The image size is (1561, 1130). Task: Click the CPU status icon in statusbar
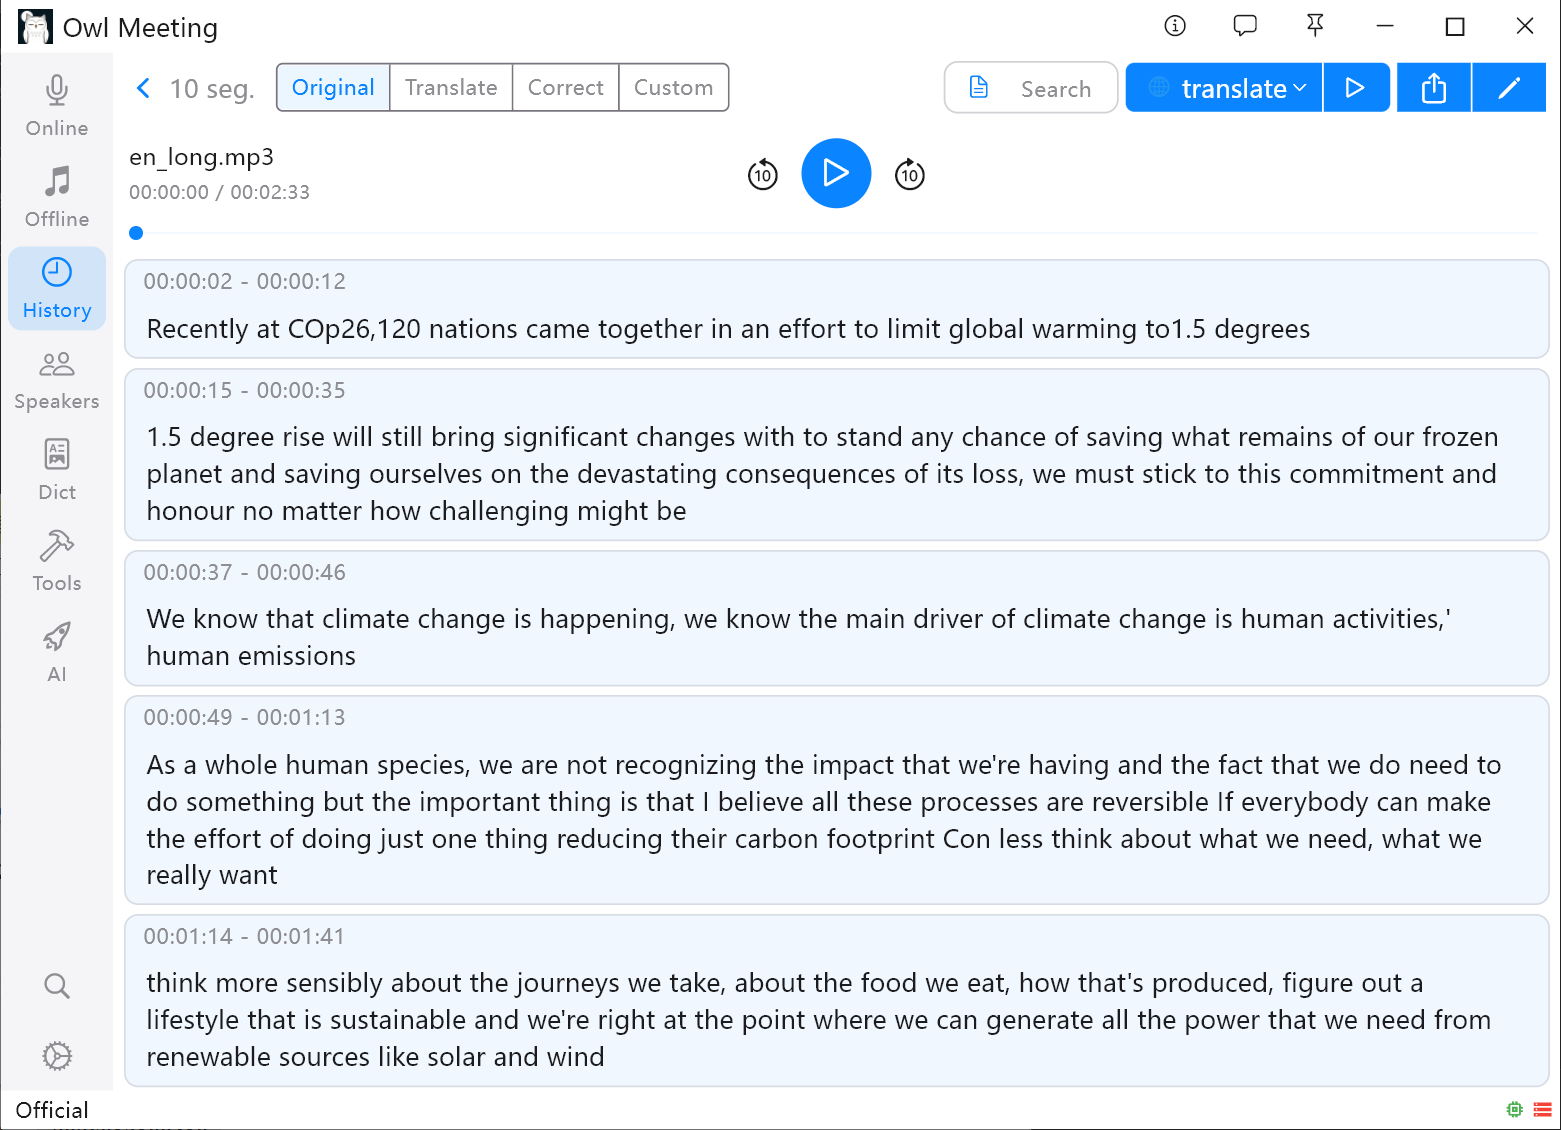coord(1514,1109)
